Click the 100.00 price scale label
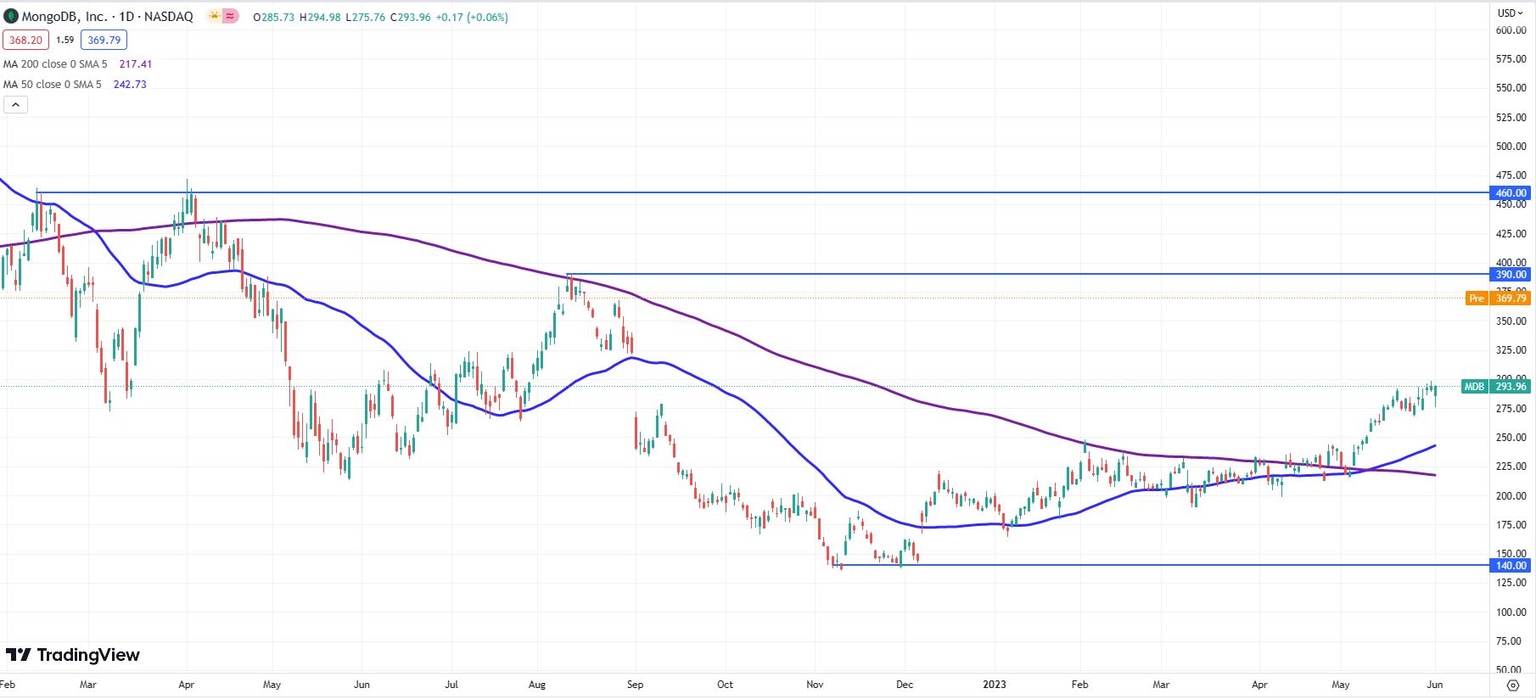The width and height of the screenshot is (1536, 698). pyautogui.click(x=1510, y=612)
